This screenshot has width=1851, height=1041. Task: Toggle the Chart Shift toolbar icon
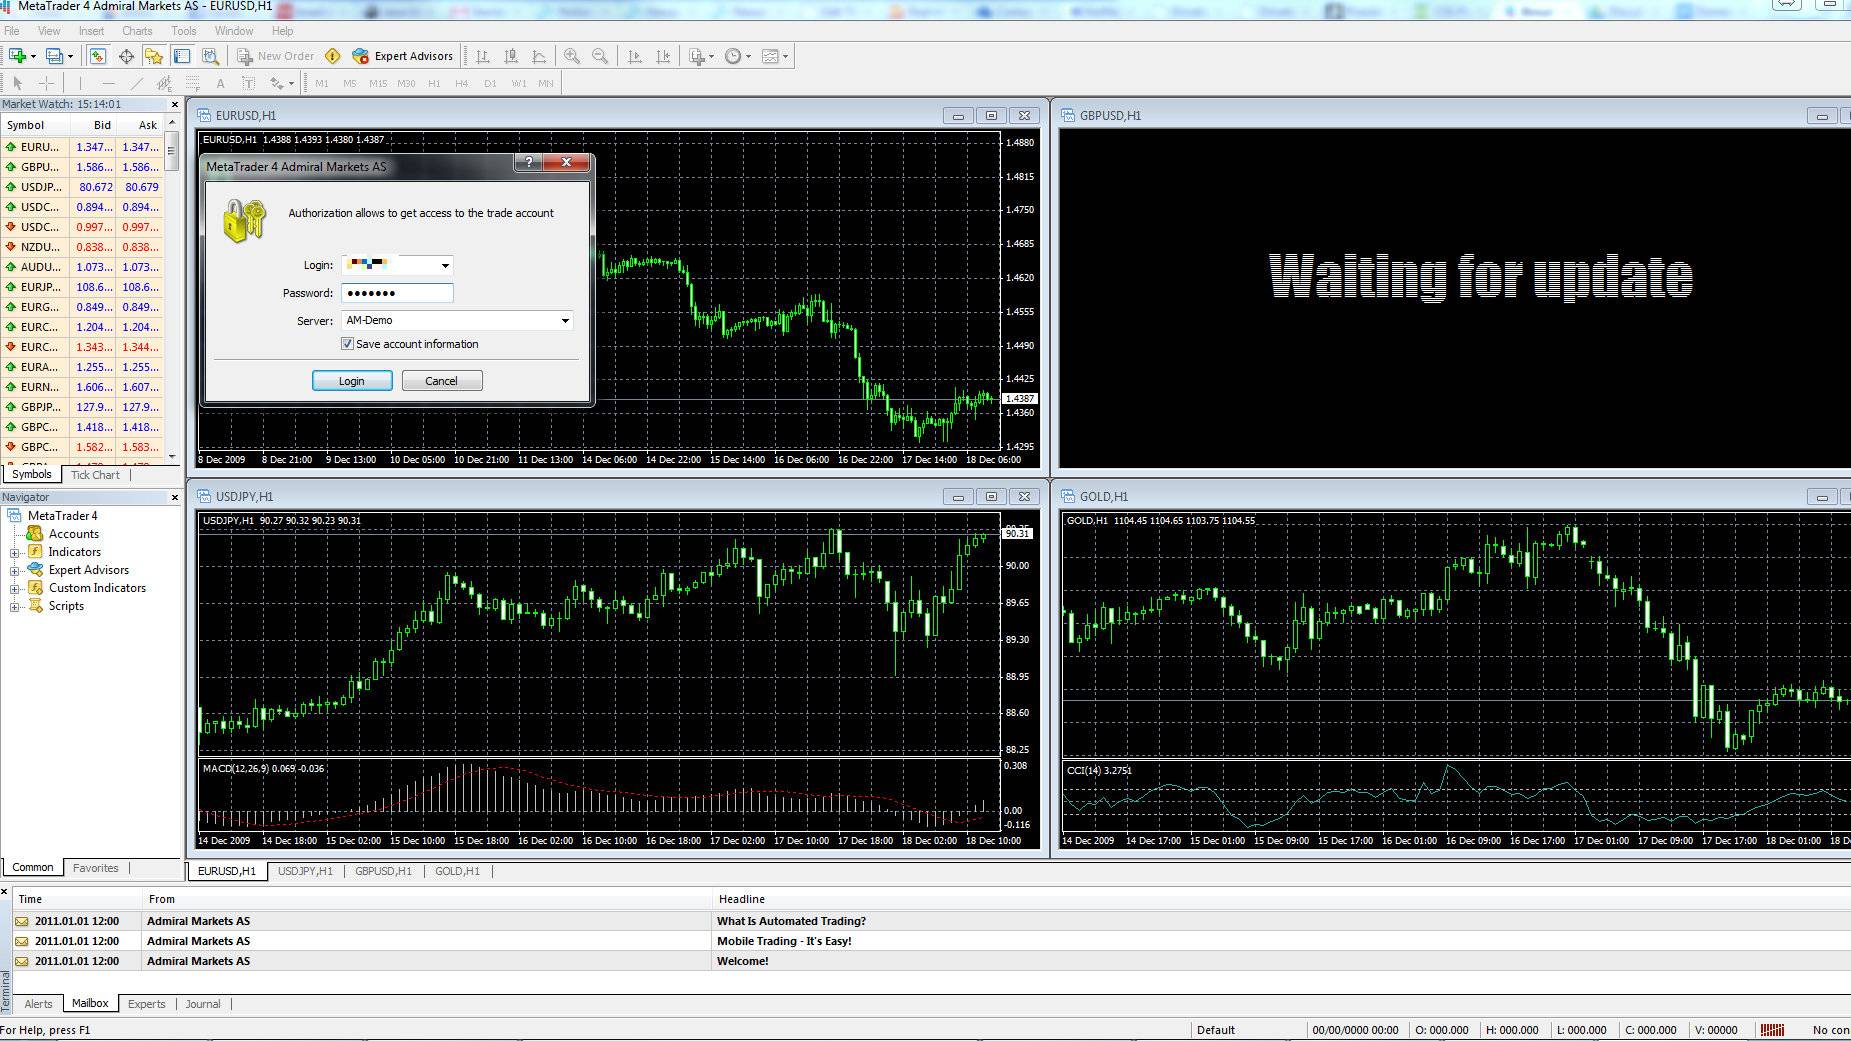pyautogui.click(x=662, y=56)
